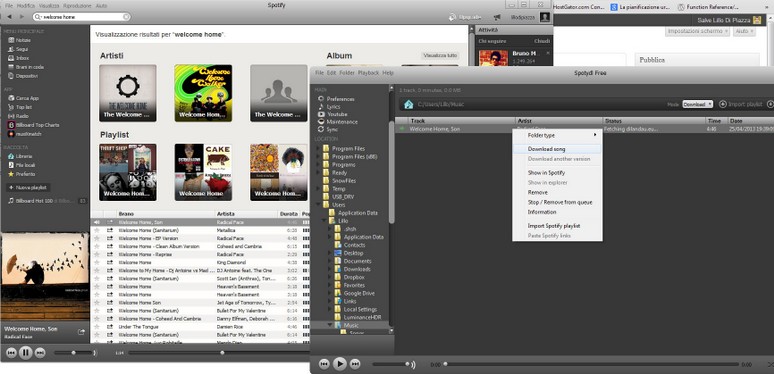Open Cerca App in Spotify

tap(23, 98)
